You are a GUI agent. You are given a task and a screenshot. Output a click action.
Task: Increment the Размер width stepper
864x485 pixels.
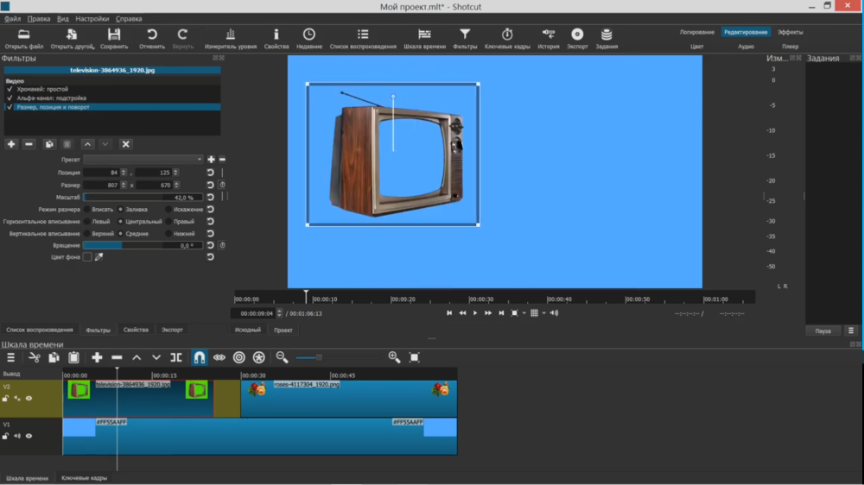tap(123, 183)
